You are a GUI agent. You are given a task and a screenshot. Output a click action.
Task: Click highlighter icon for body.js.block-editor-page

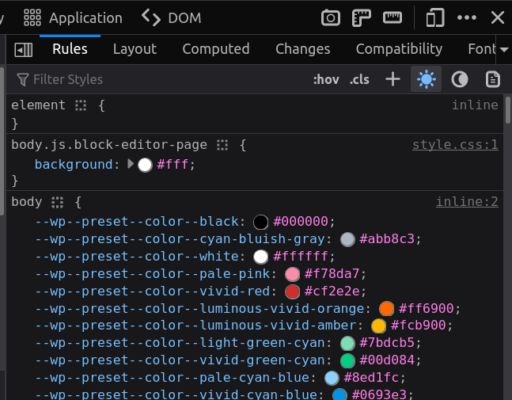click(222, 145)
